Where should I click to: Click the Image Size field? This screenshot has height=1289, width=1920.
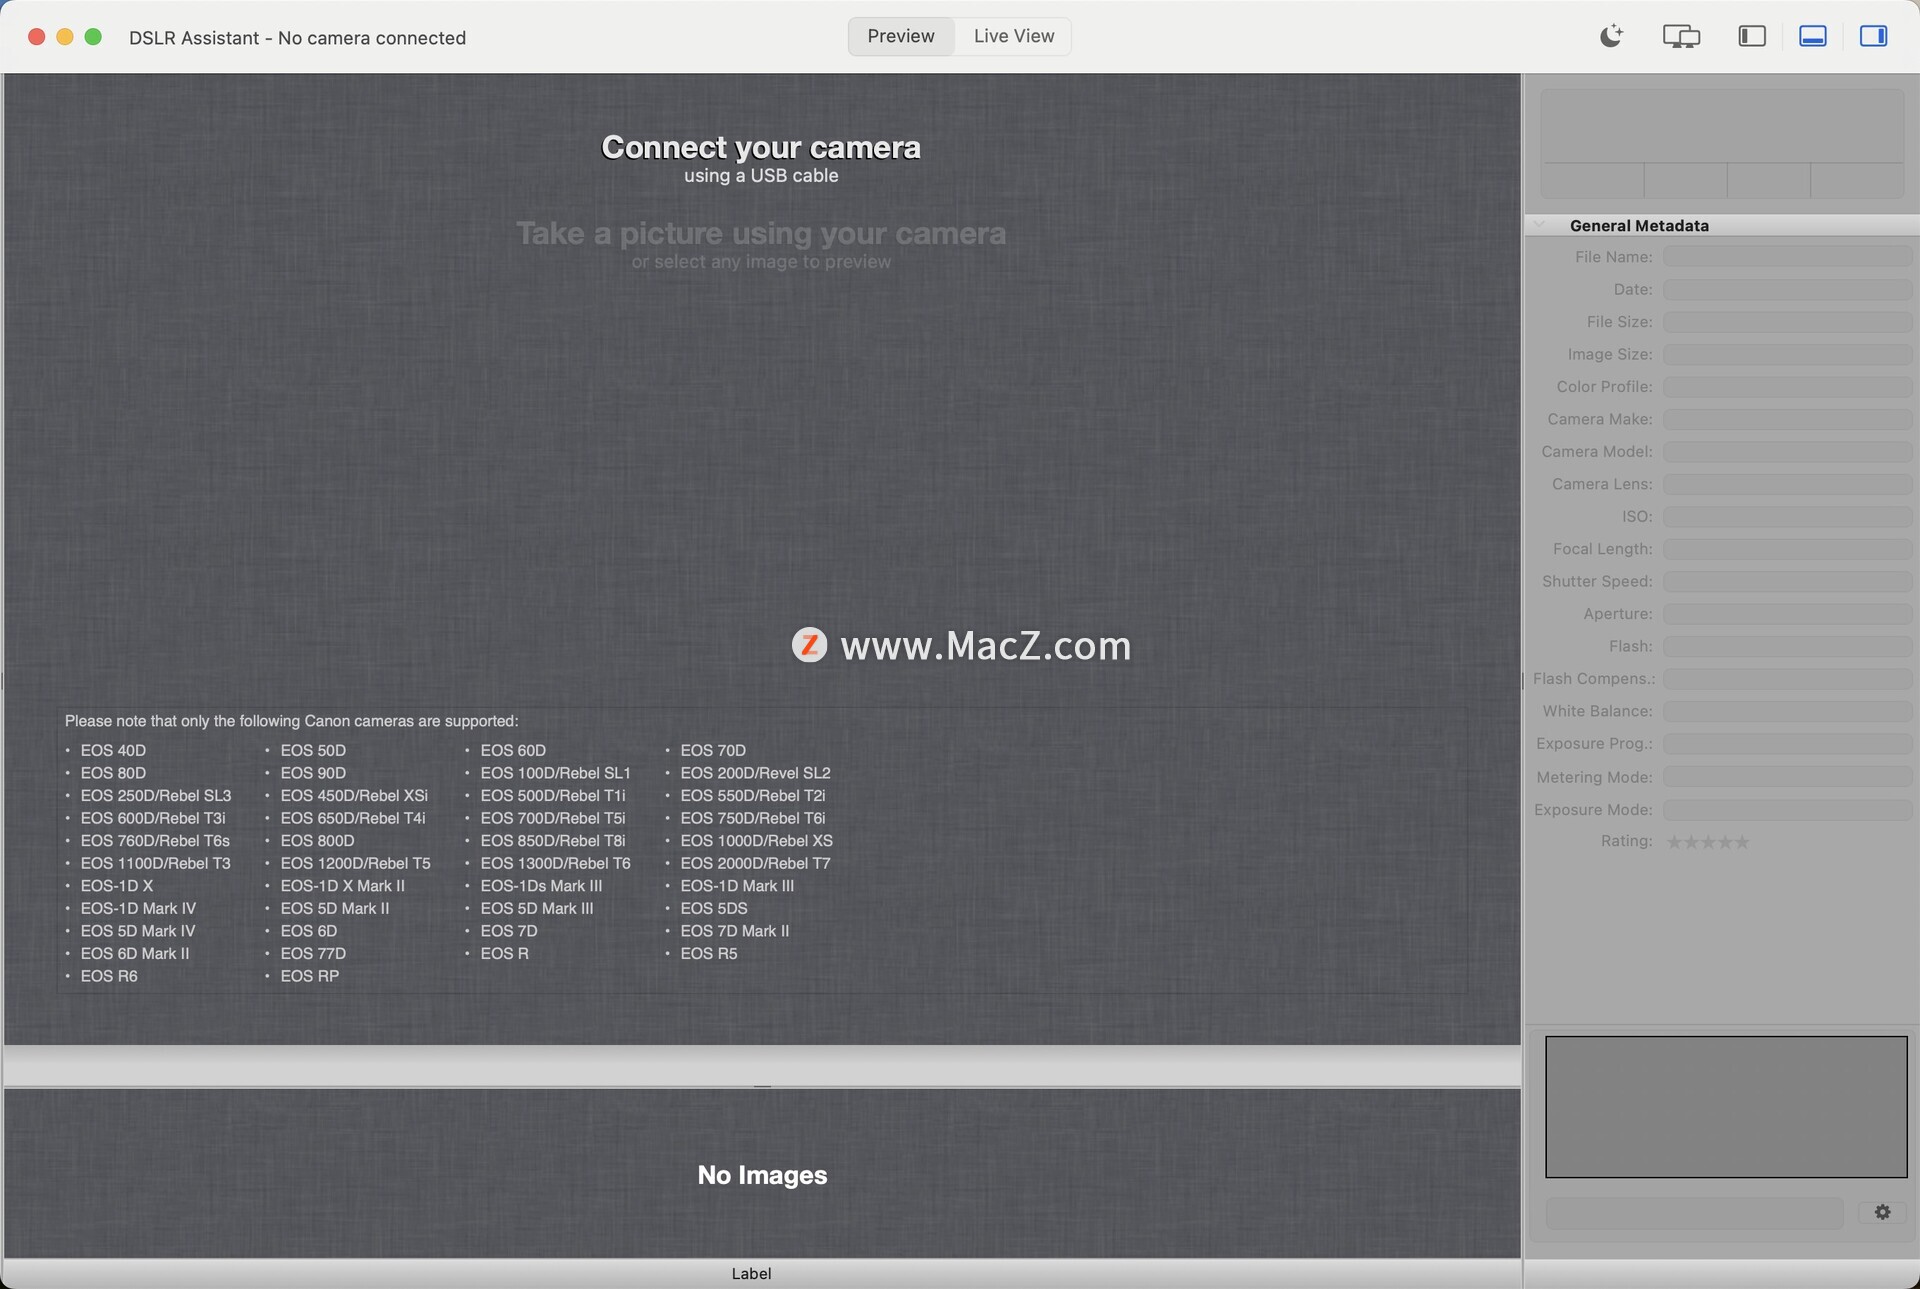1787,354
